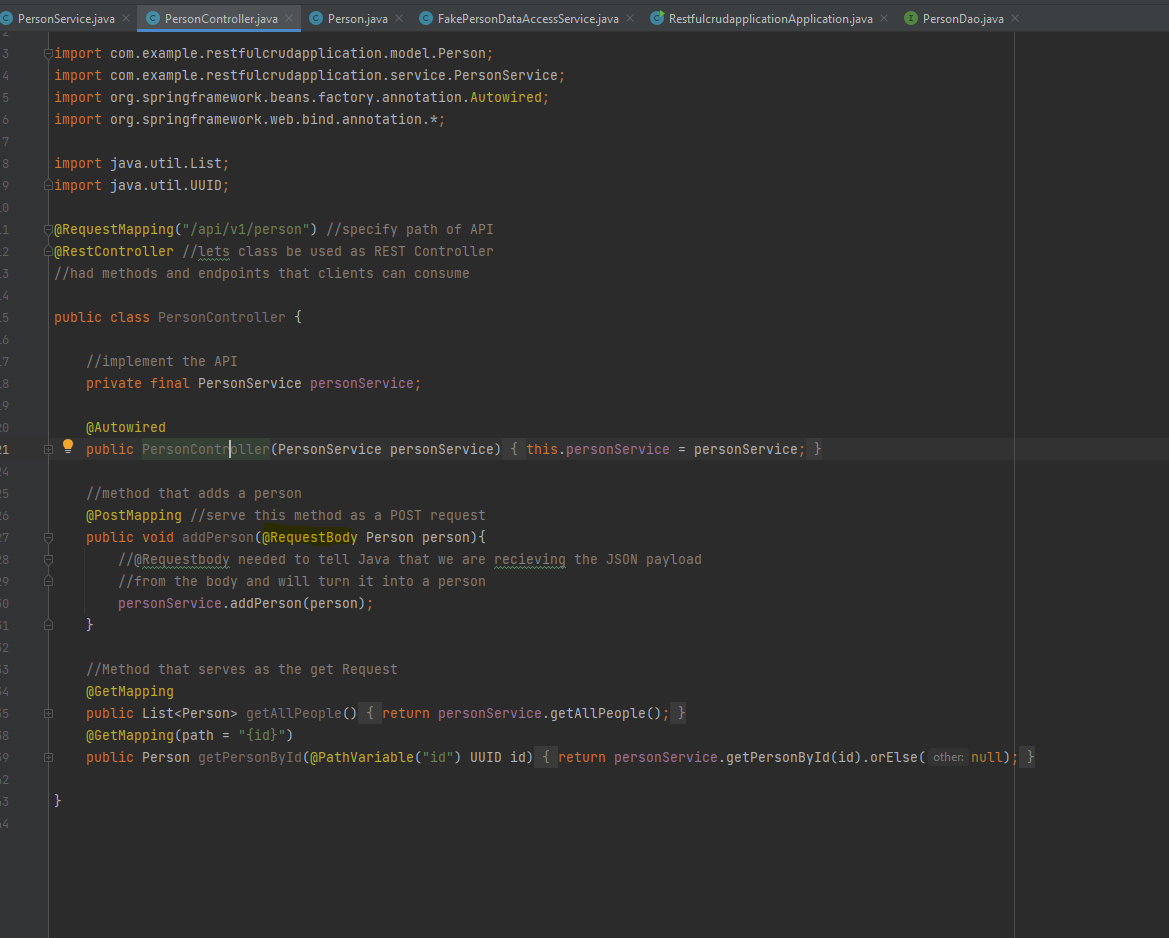1169x938 pixels.
Task: Switch to RestfulcrudapplicationApplication.java tab
Action: point(770,19)
